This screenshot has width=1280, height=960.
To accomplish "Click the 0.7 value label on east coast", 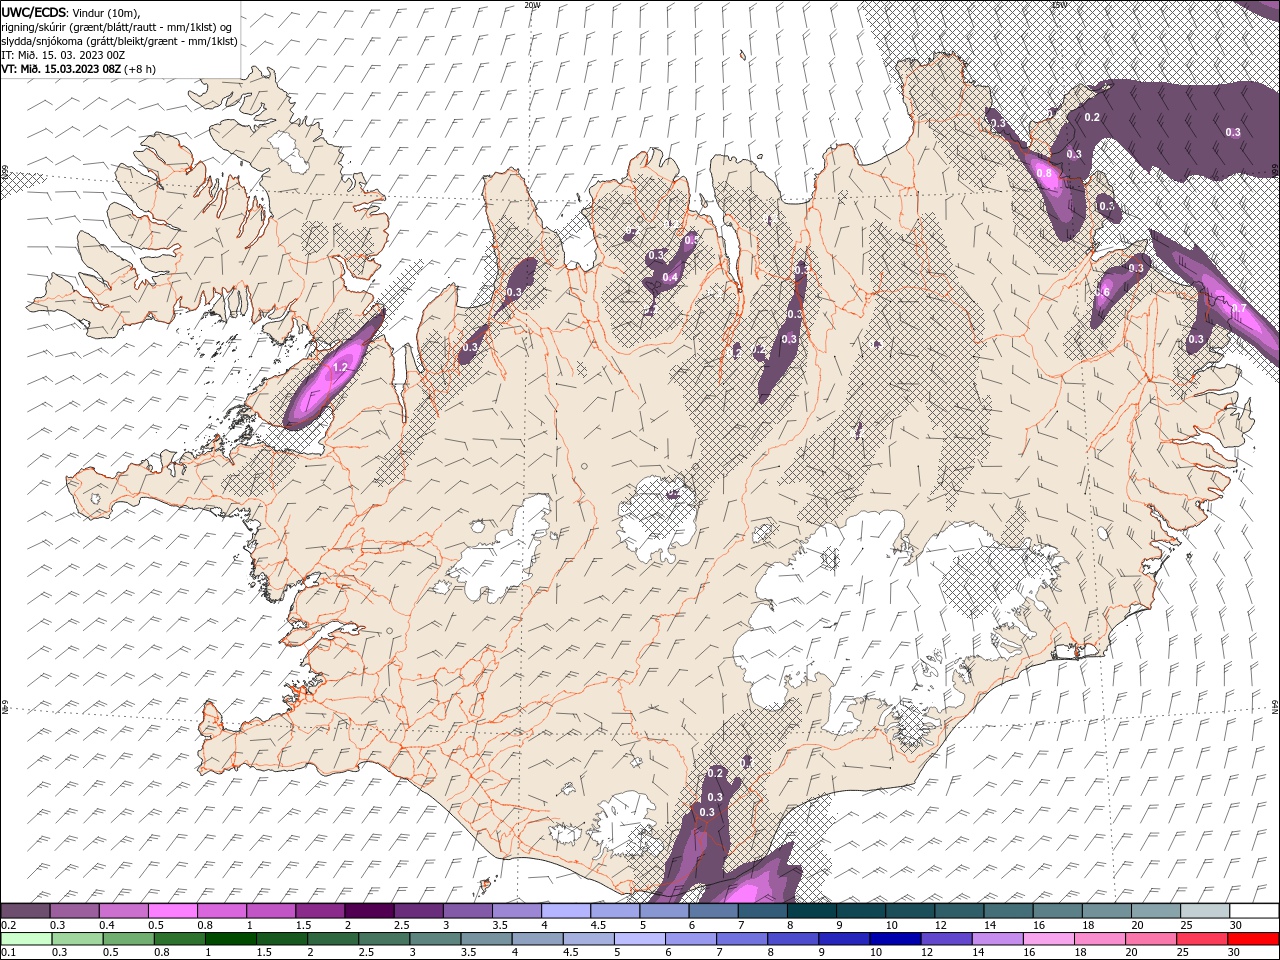I will [1238, 308].
